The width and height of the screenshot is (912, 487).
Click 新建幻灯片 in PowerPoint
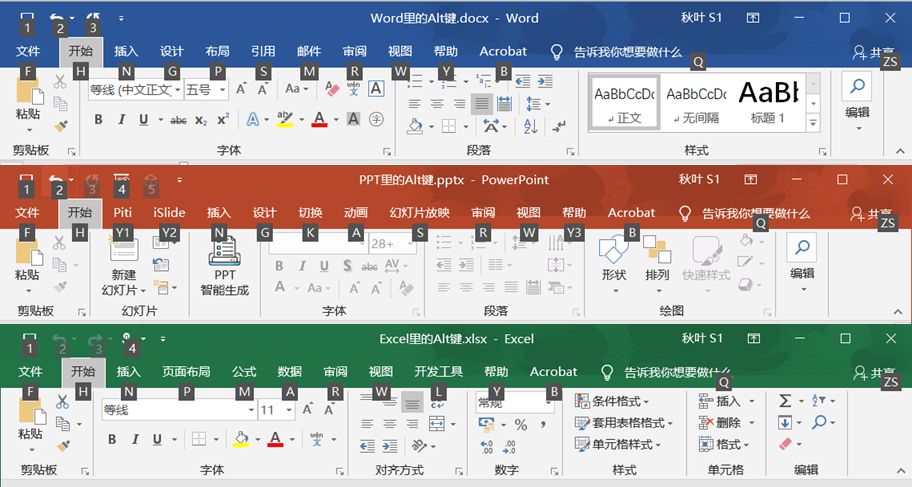click(123, 266)
